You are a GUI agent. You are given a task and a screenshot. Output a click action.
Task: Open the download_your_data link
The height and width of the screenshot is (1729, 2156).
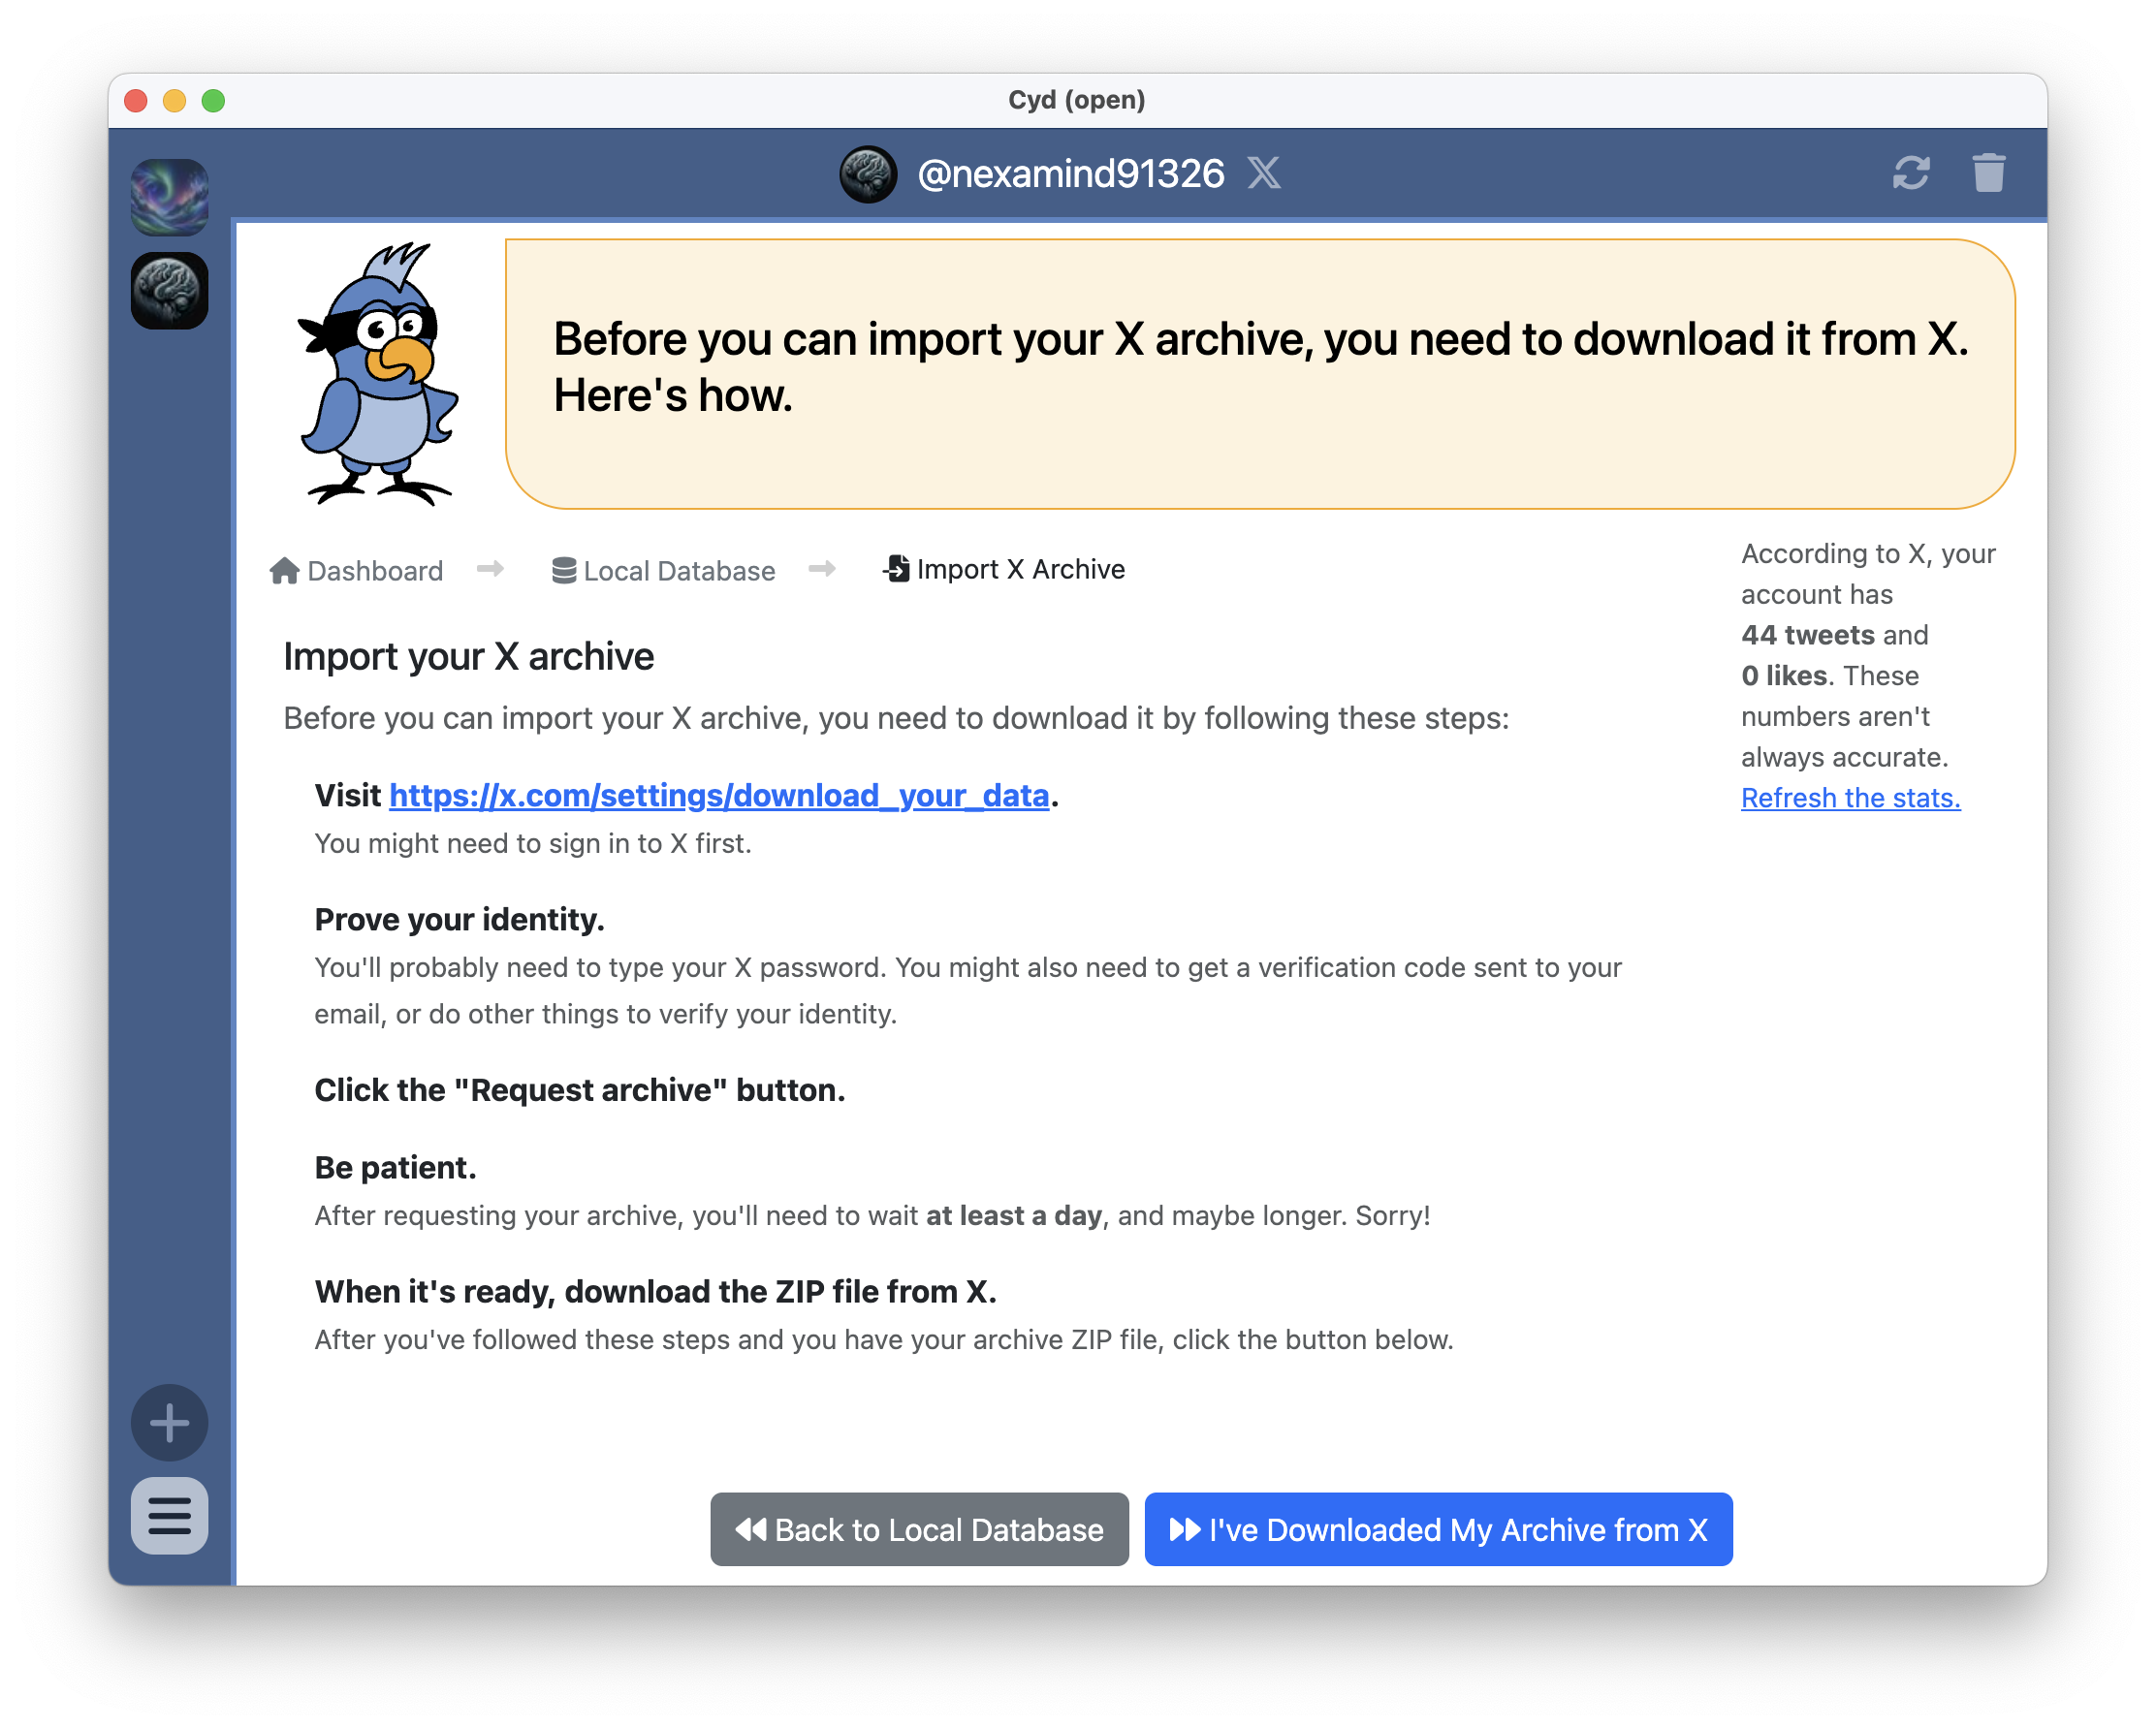718,795
